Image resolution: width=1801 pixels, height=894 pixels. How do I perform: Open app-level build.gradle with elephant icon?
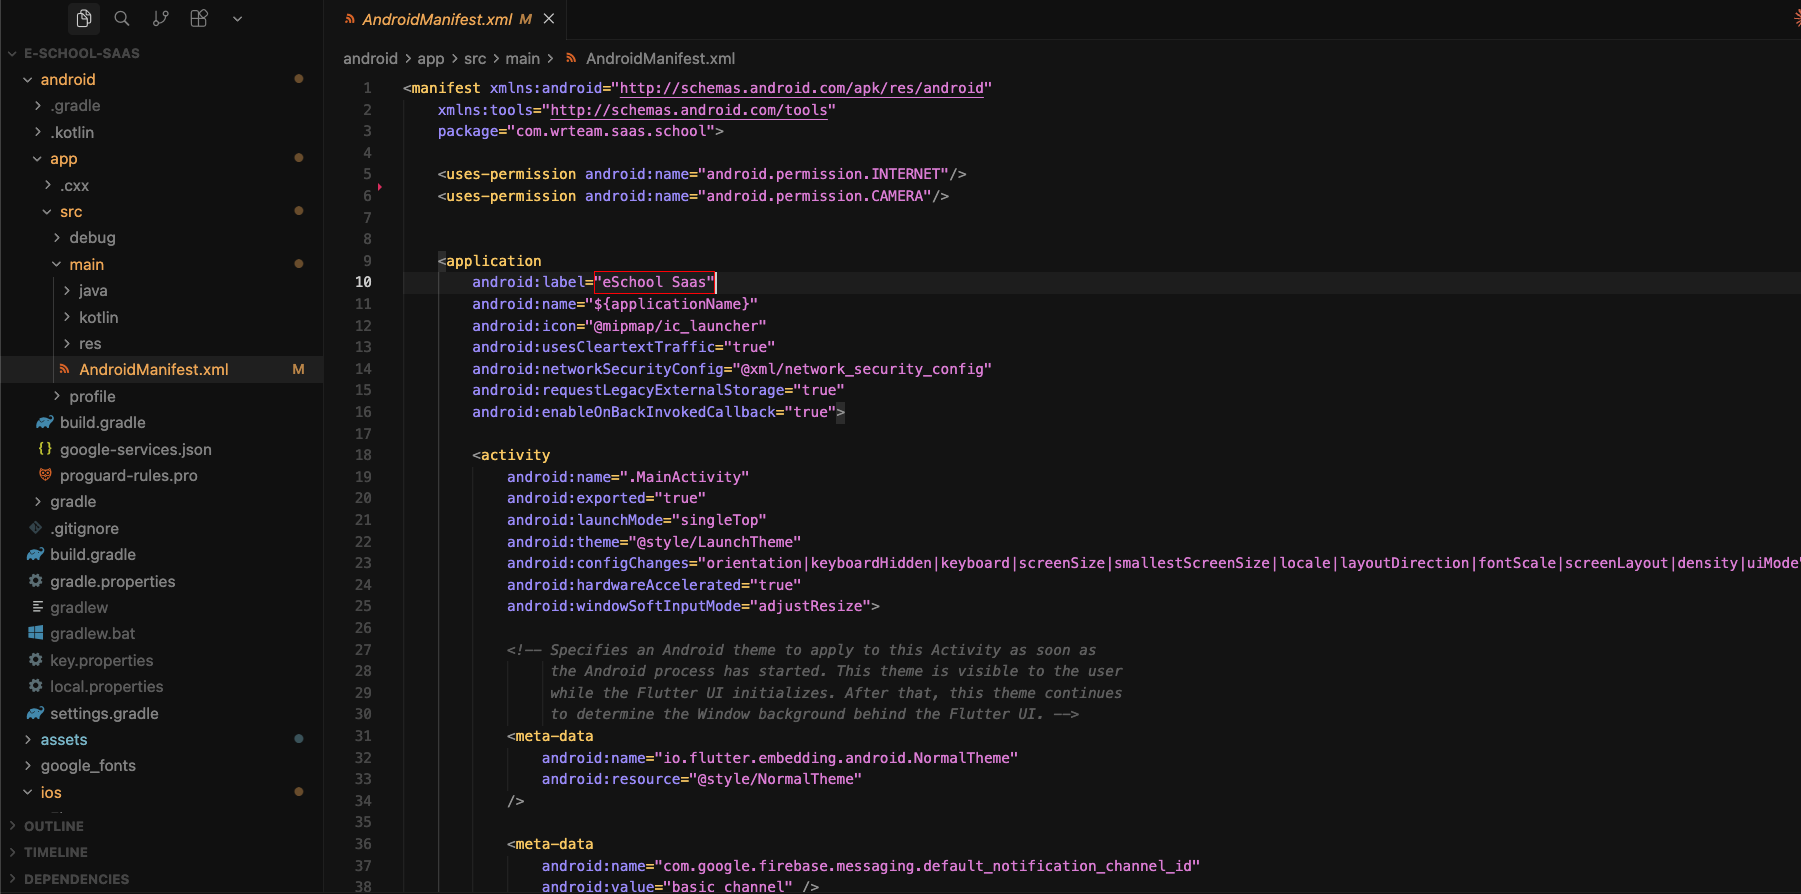tap(102, 422)
